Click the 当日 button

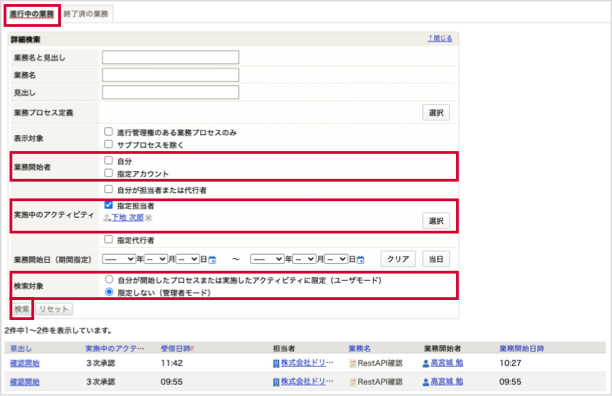point(436,259)
